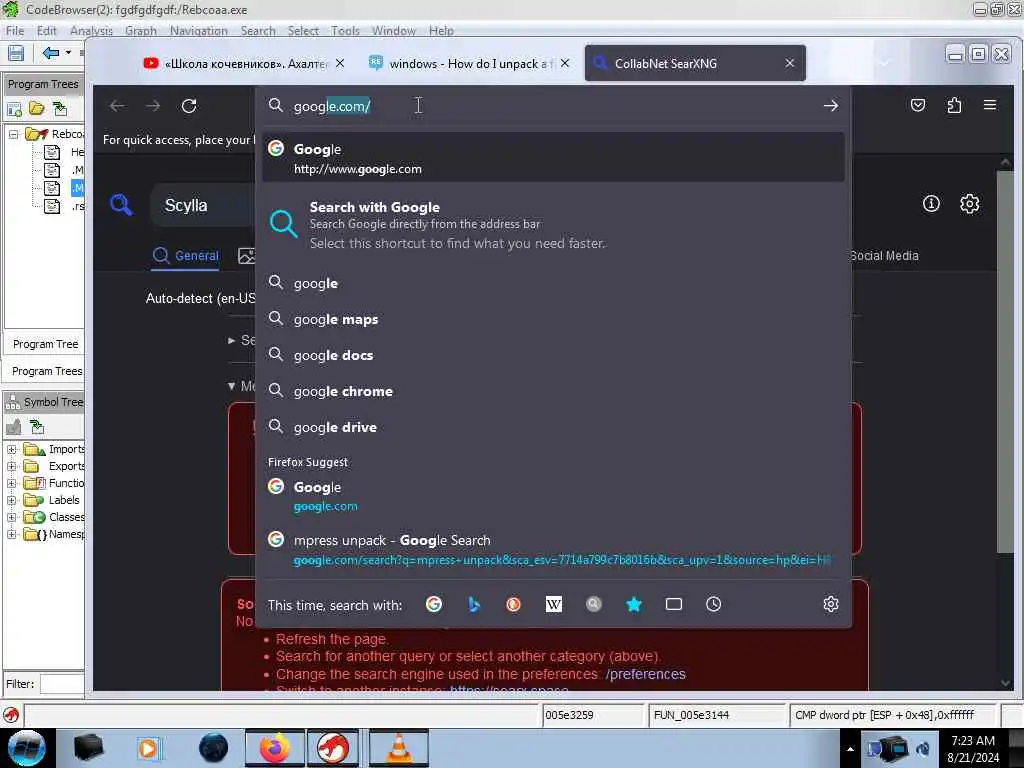This screenshot has width=1024, height=768.
Task: Open mpress unpack Google Search history entry
Action: click(553, 550)
